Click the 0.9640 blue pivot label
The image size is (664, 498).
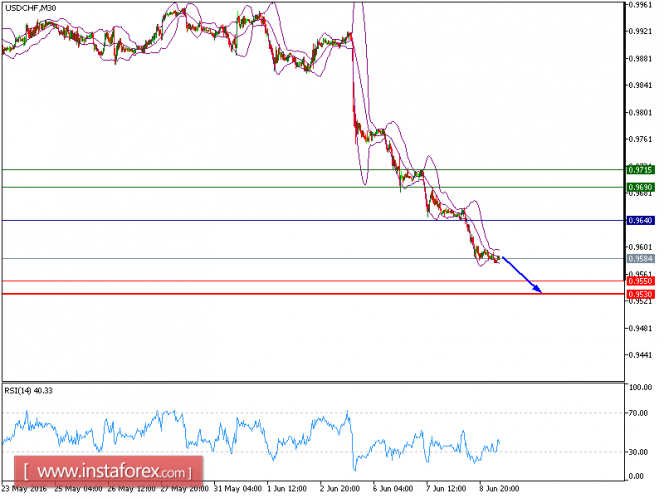[x=640, y=221]
